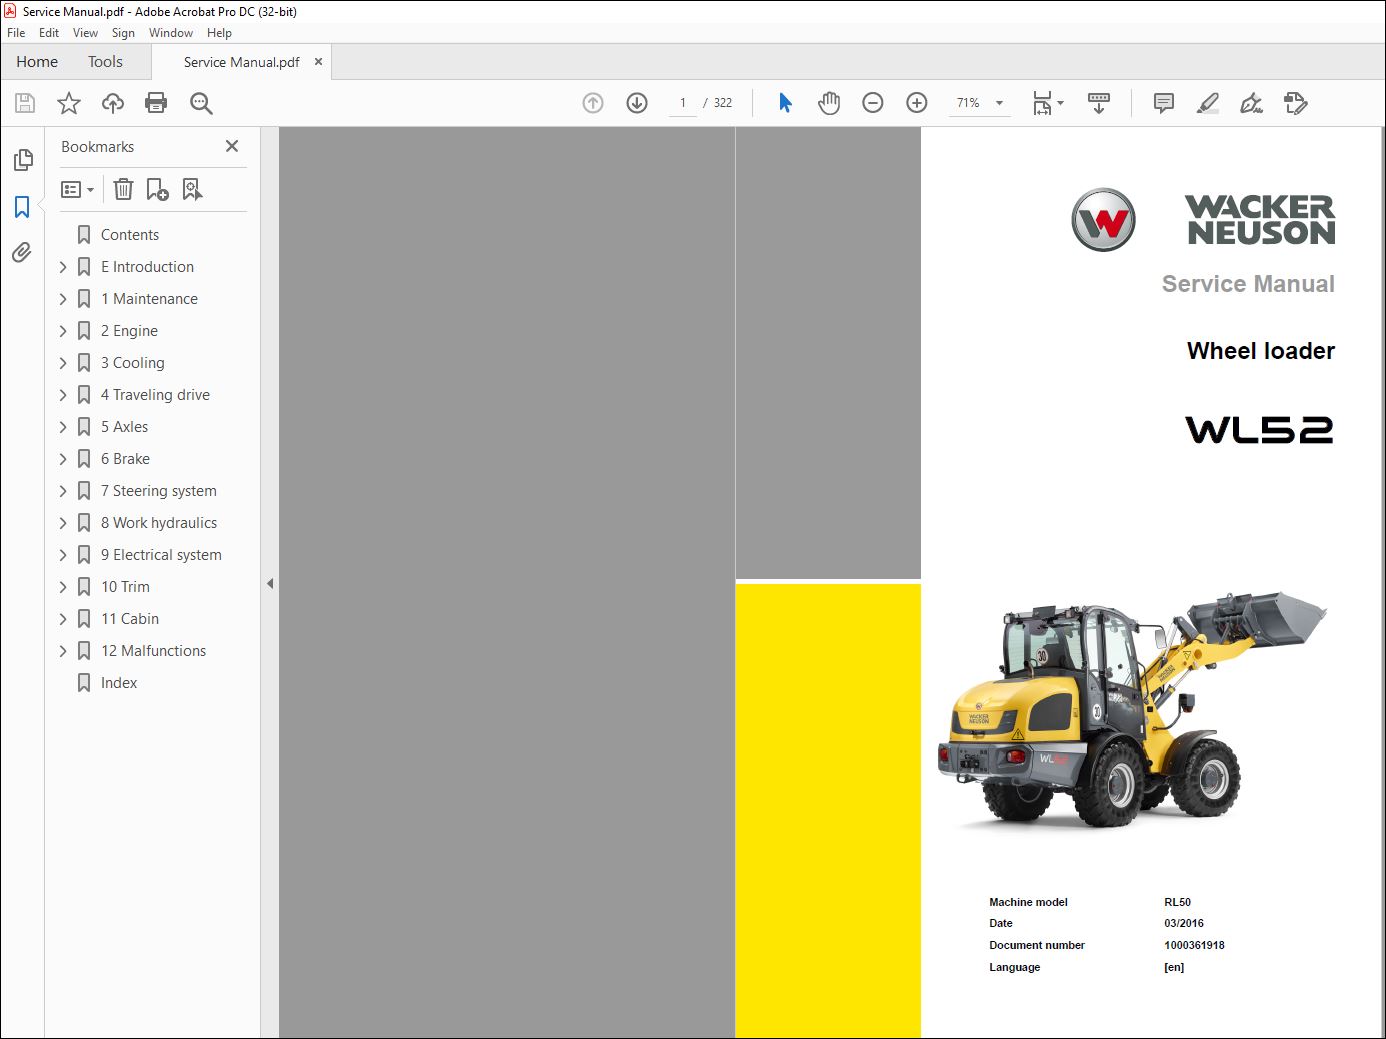1386x1039 pixels.
Task: Go to next page arrow
Action: click(637, 103)
